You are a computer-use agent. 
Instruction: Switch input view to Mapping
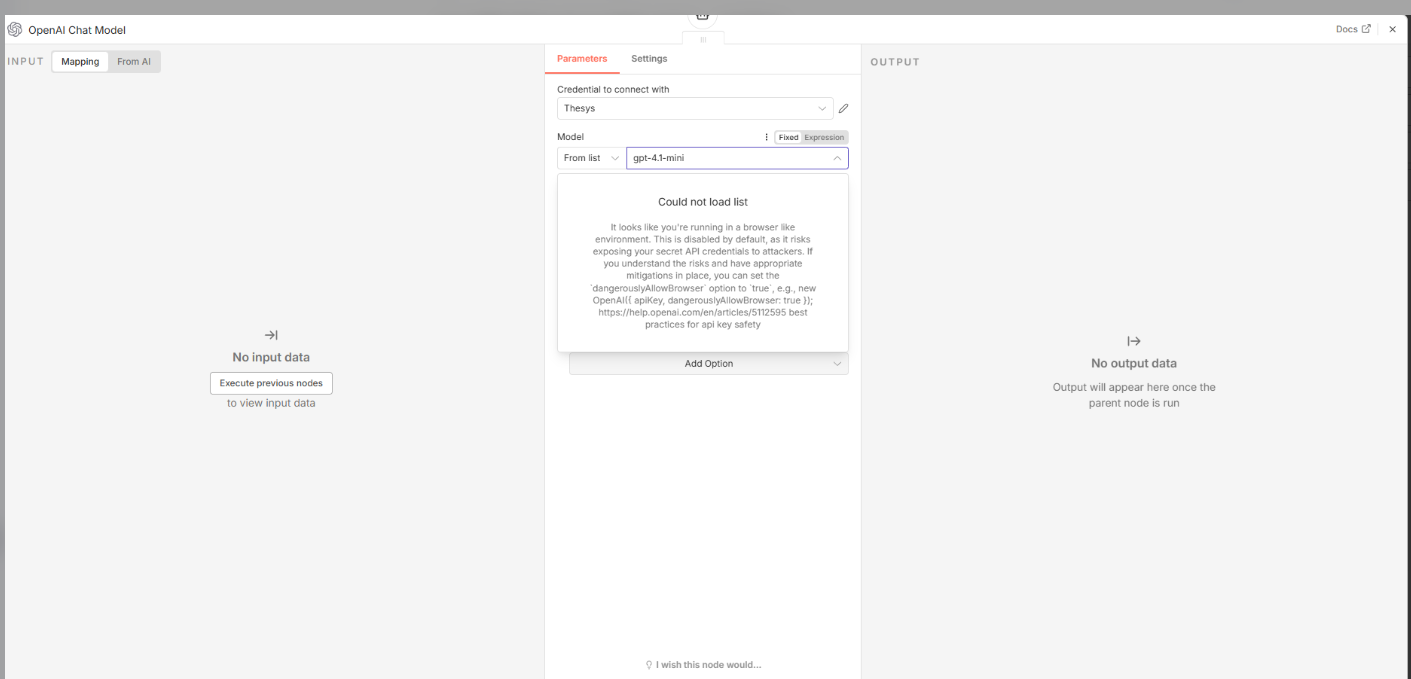pos(80,62)
